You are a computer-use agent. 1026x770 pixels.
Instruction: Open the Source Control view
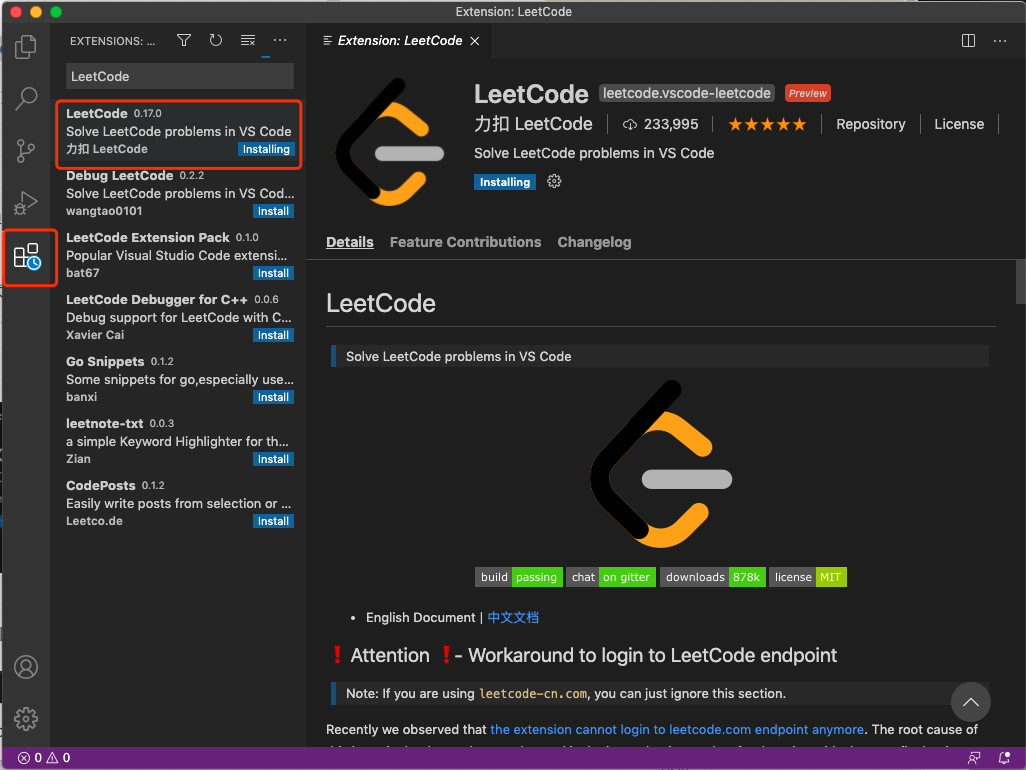(26, 150)
